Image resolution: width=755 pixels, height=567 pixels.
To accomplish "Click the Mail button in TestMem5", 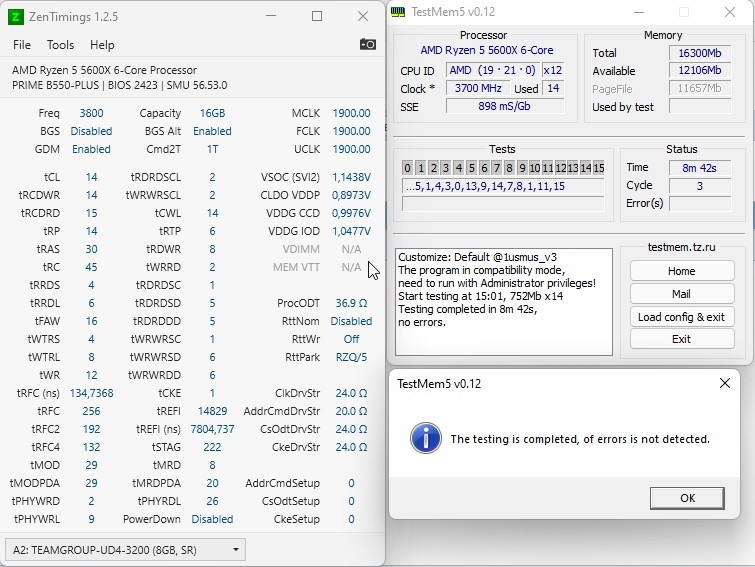I will point(682,294).
